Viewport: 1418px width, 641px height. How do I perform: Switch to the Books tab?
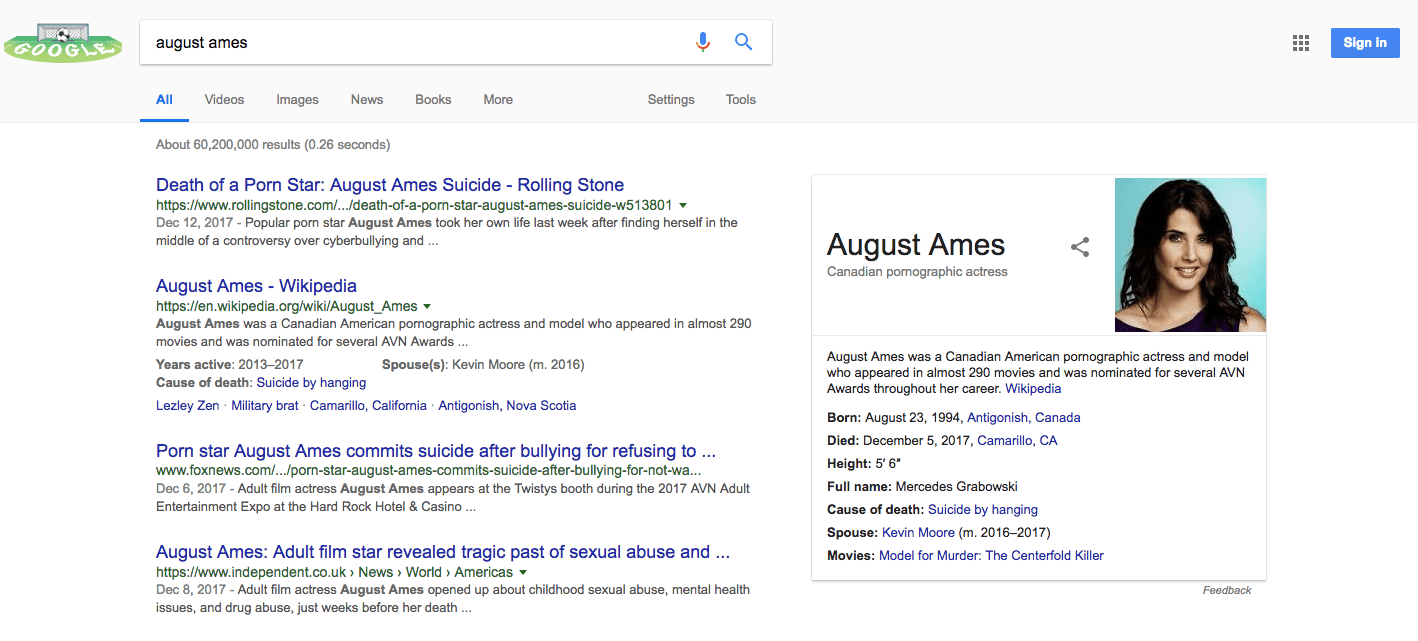[x=433, y=100]
